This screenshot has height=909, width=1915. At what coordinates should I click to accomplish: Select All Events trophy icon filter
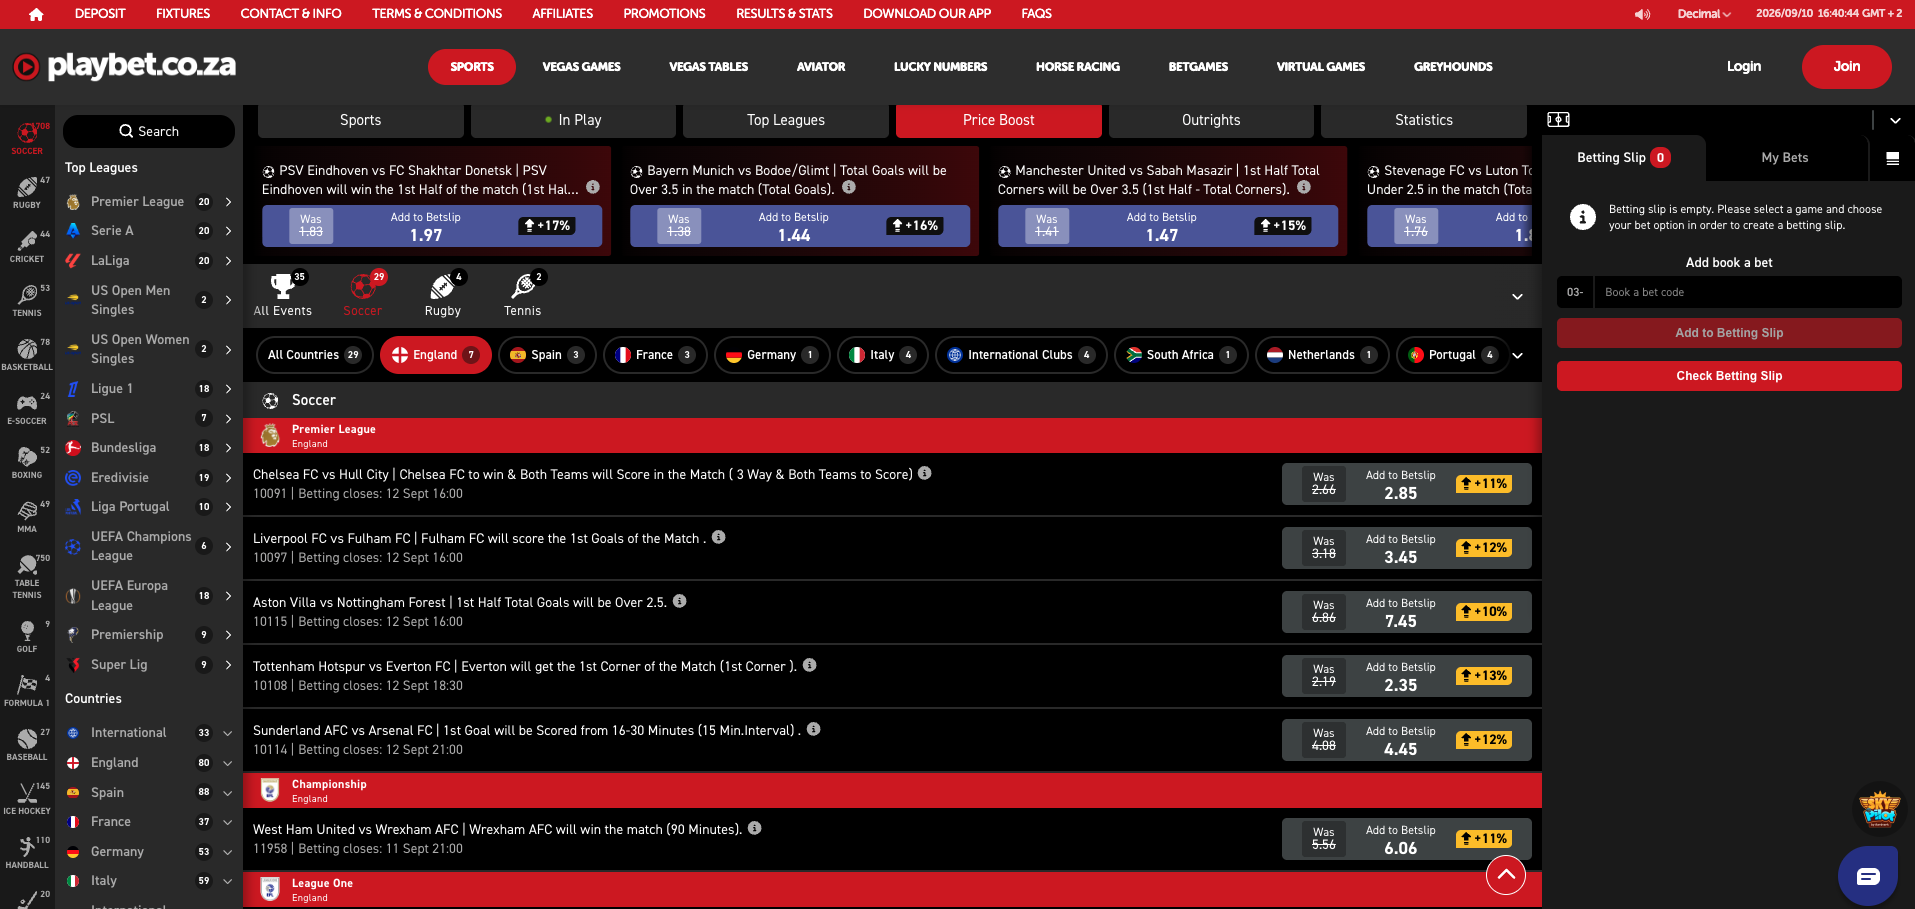[283, 295]
